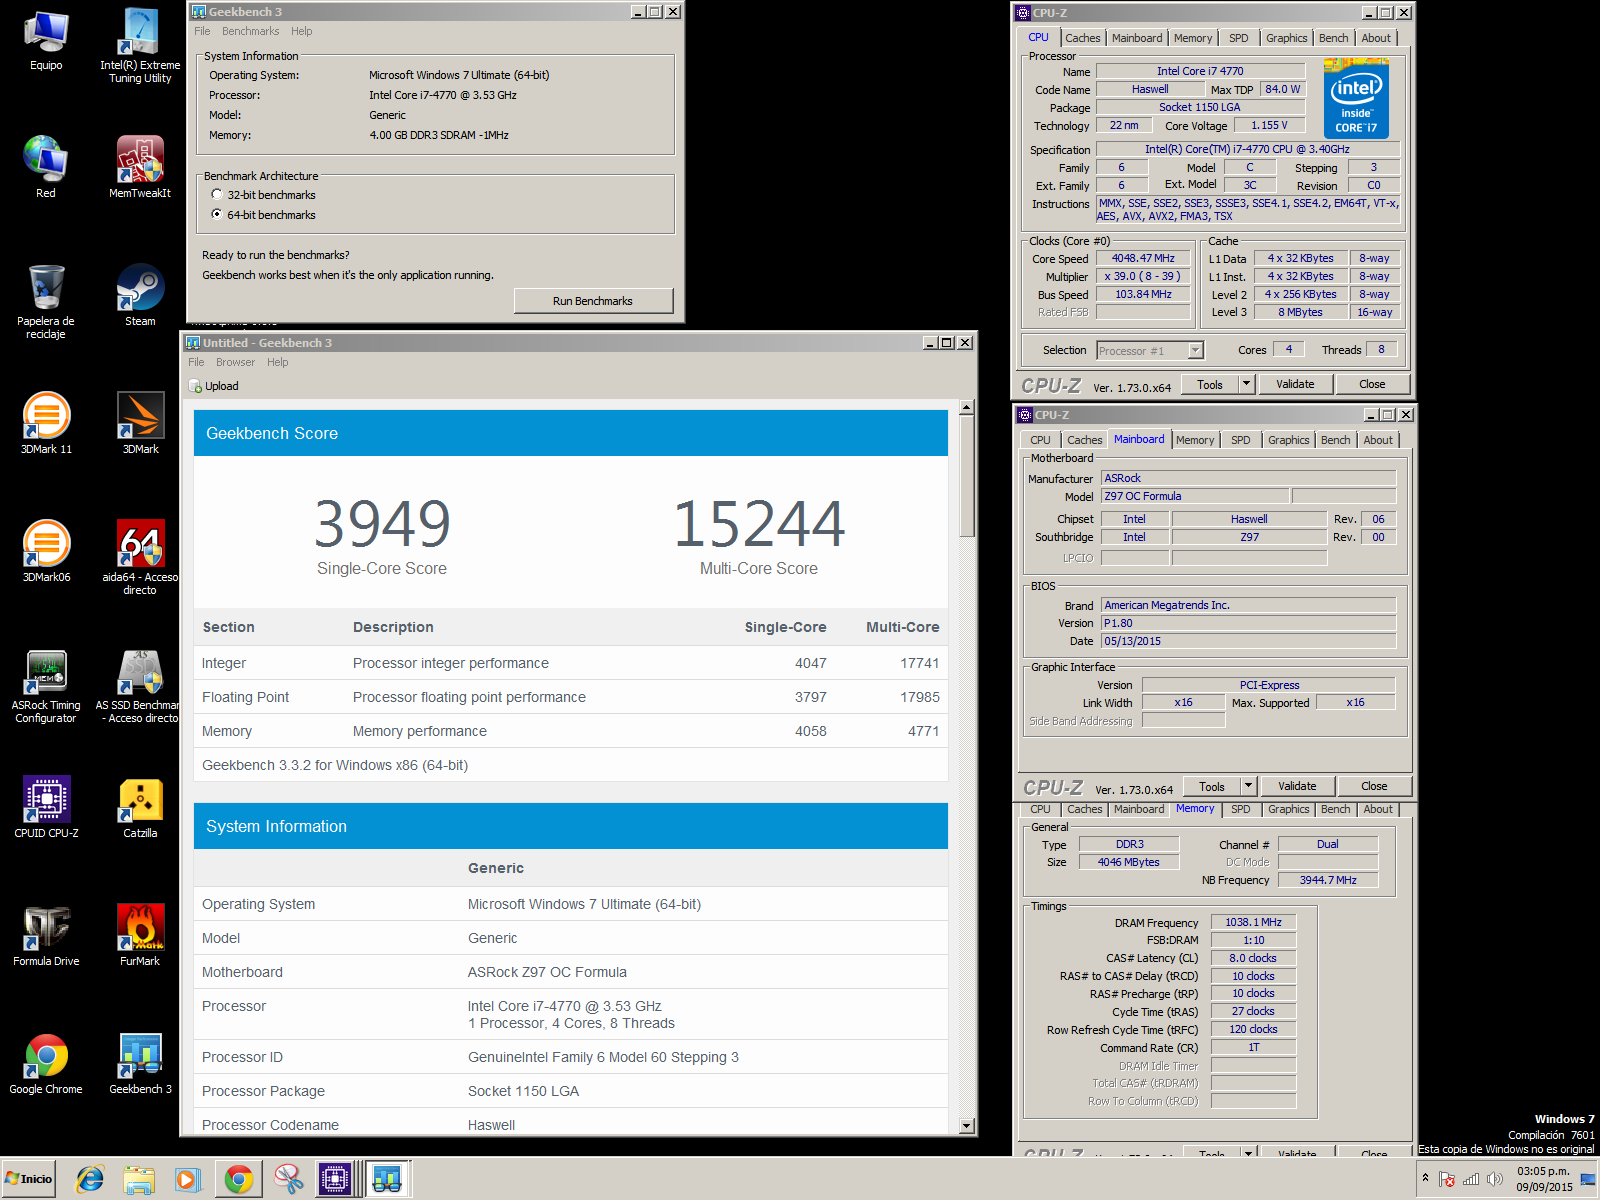Launch Steam desktop icon
Image resolution: width=1600 pixels, height=1200 pixels.
point(140,295)
